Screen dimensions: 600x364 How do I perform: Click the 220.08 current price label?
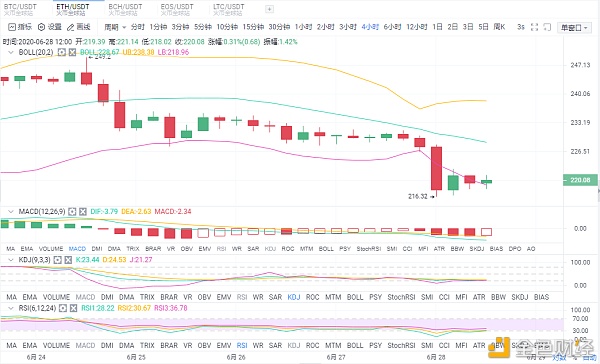click(x=580, y=180)
